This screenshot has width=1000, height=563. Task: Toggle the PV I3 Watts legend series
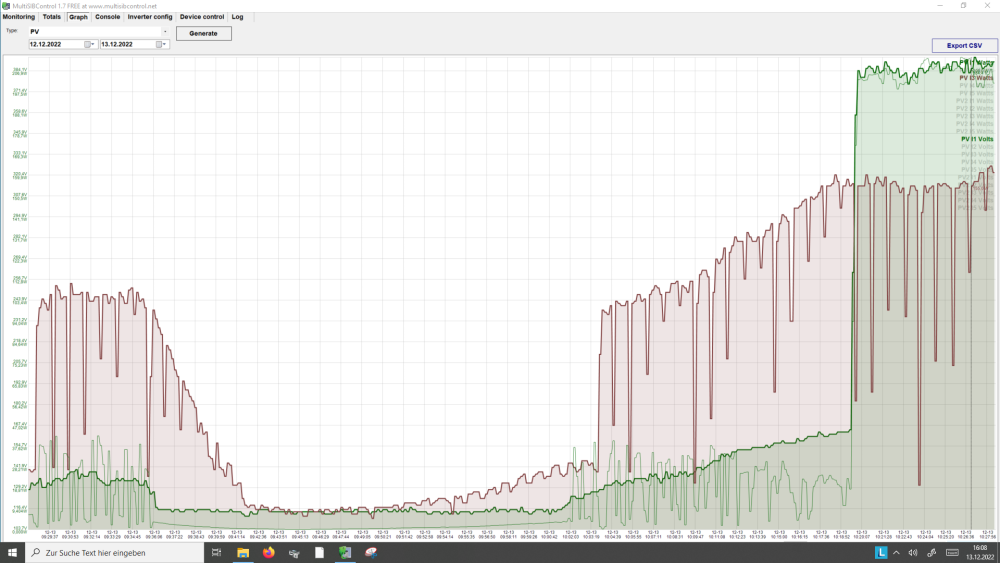(x=976, y=78)
